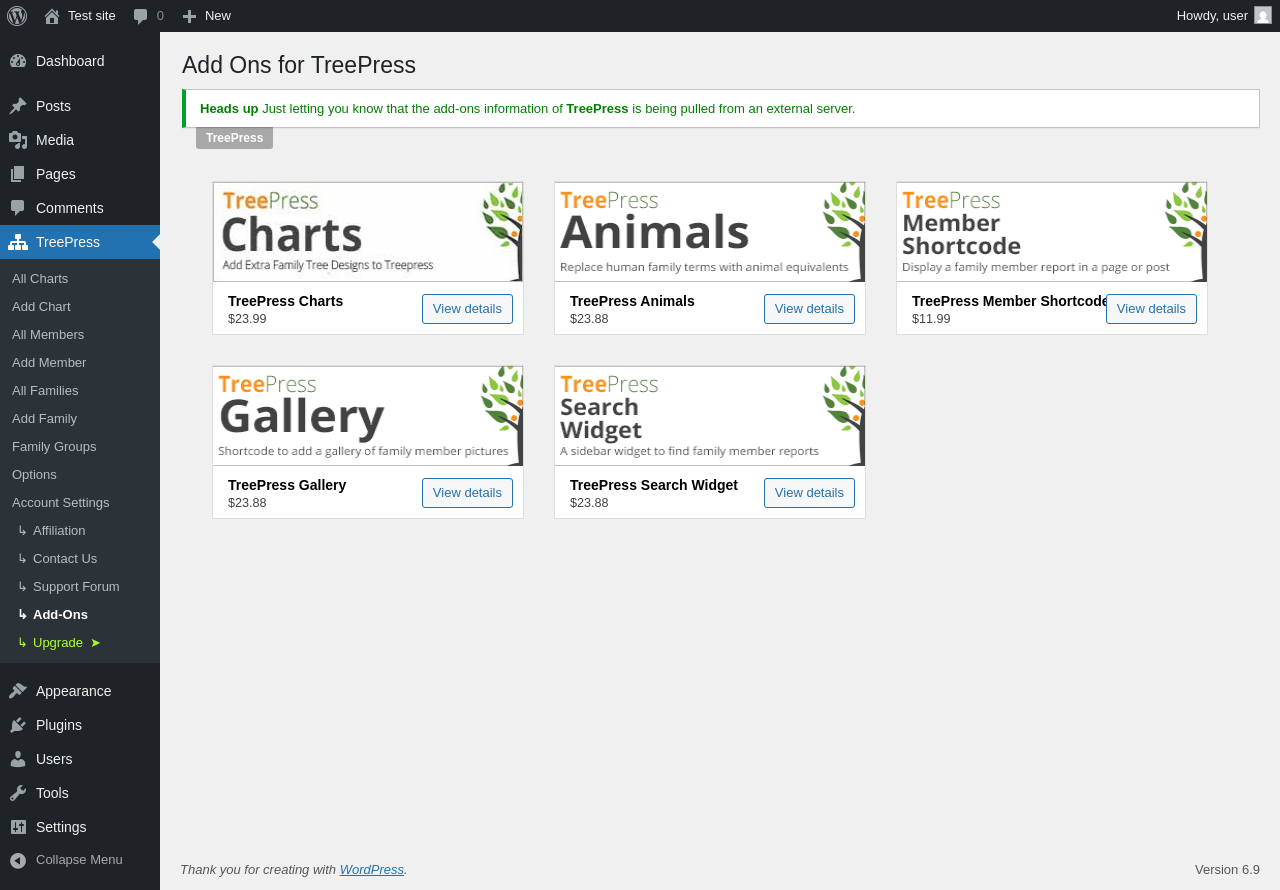This screenshot has height=890, width=1280.
Task: Select Add Family submenu item
Action: pyautogui.click(x=80, y=418)
